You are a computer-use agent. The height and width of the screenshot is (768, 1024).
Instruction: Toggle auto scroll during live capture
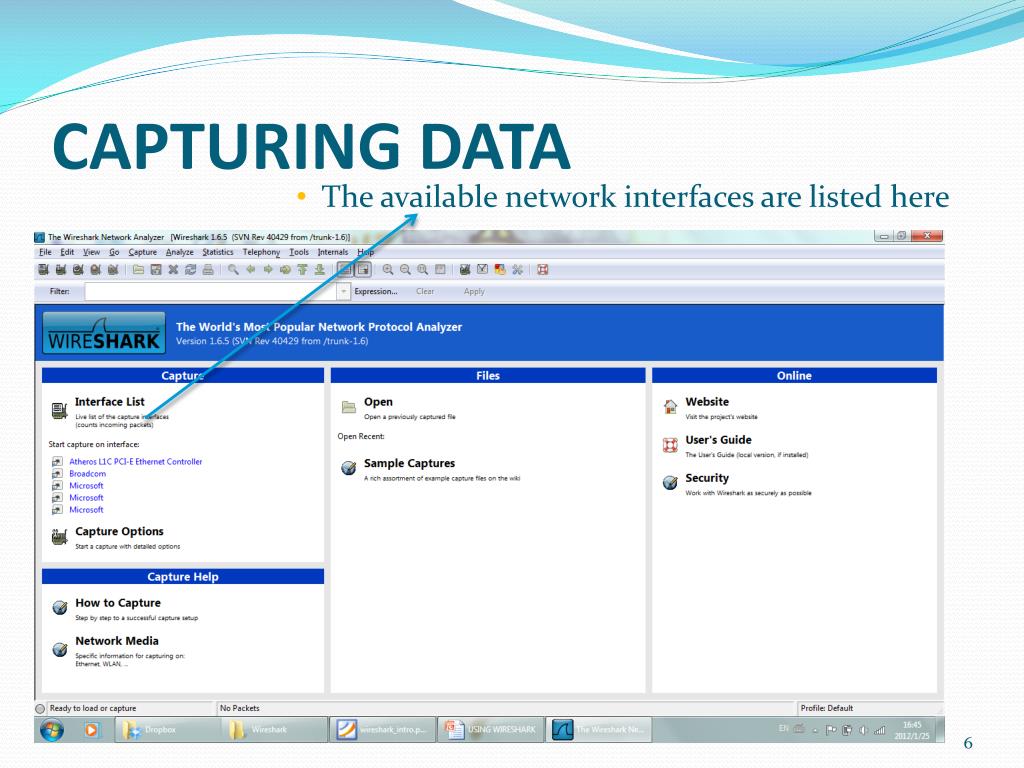363,270
